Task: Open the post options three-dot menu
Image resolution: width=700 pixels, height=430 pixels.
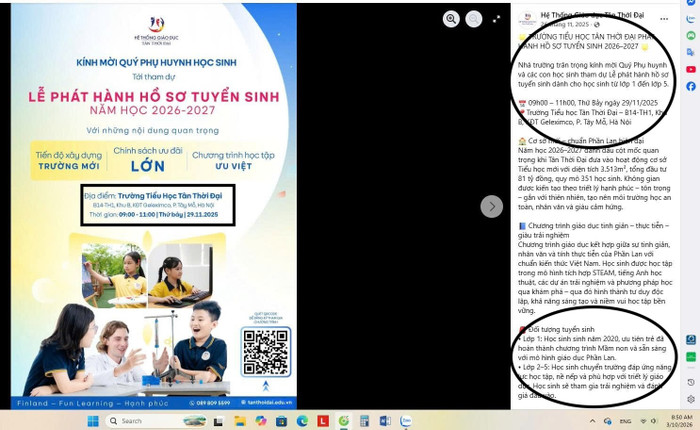Action: [x=664, y=19]
